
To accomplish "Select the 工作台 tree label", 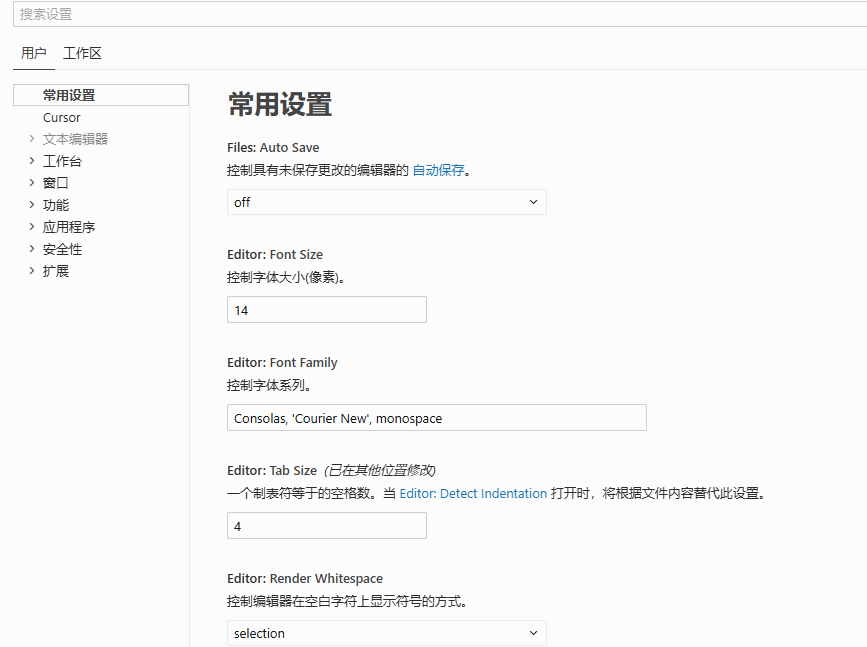I will (62, 161).
